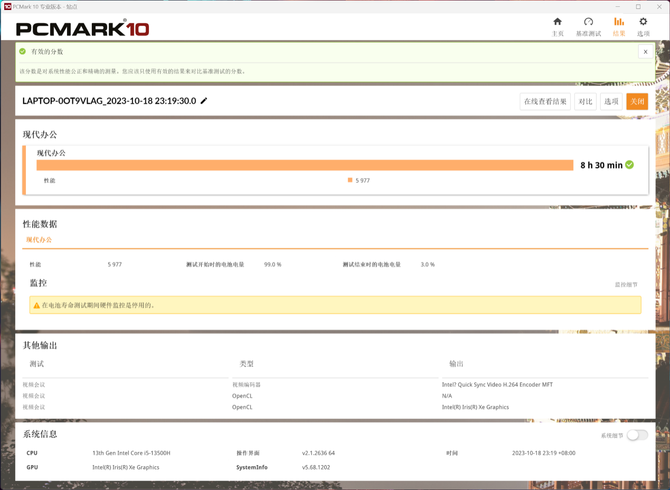This screenshot has width=670, height=490.
Task: Click the v2.1.2636 64 version value
Action: (x=318, y=453)
